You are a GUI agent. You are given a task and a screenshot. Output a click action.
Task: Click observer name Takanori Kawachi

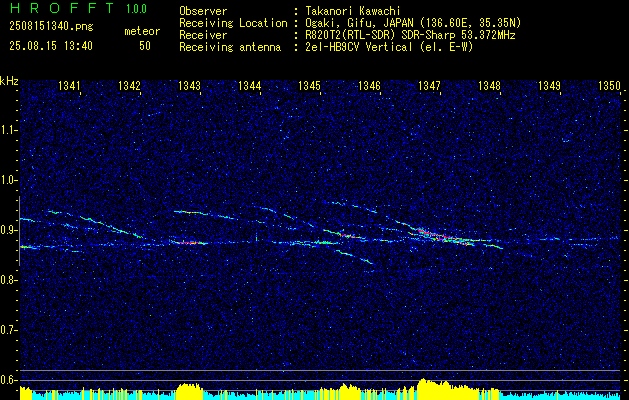(x=353, y=11)
